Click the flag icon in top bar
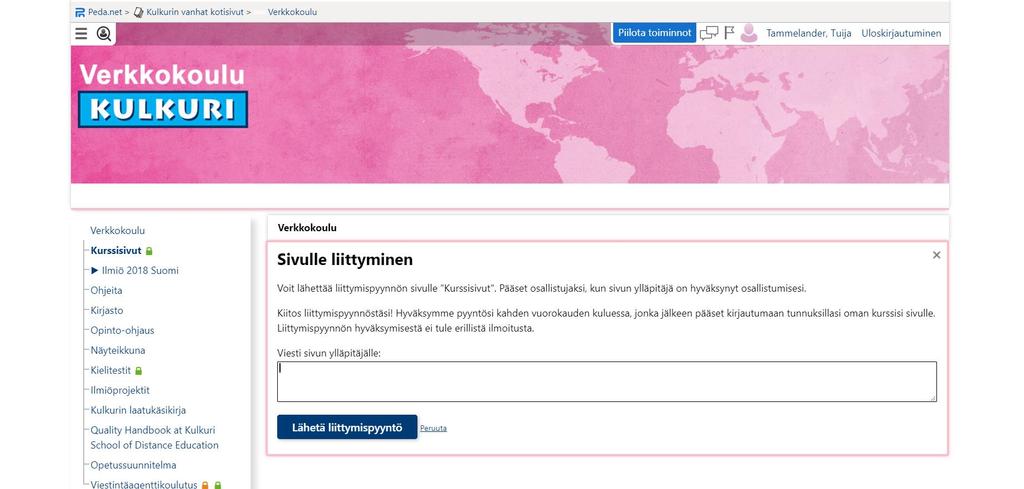The image size is (1024, 489). click(x=729, y=33)
